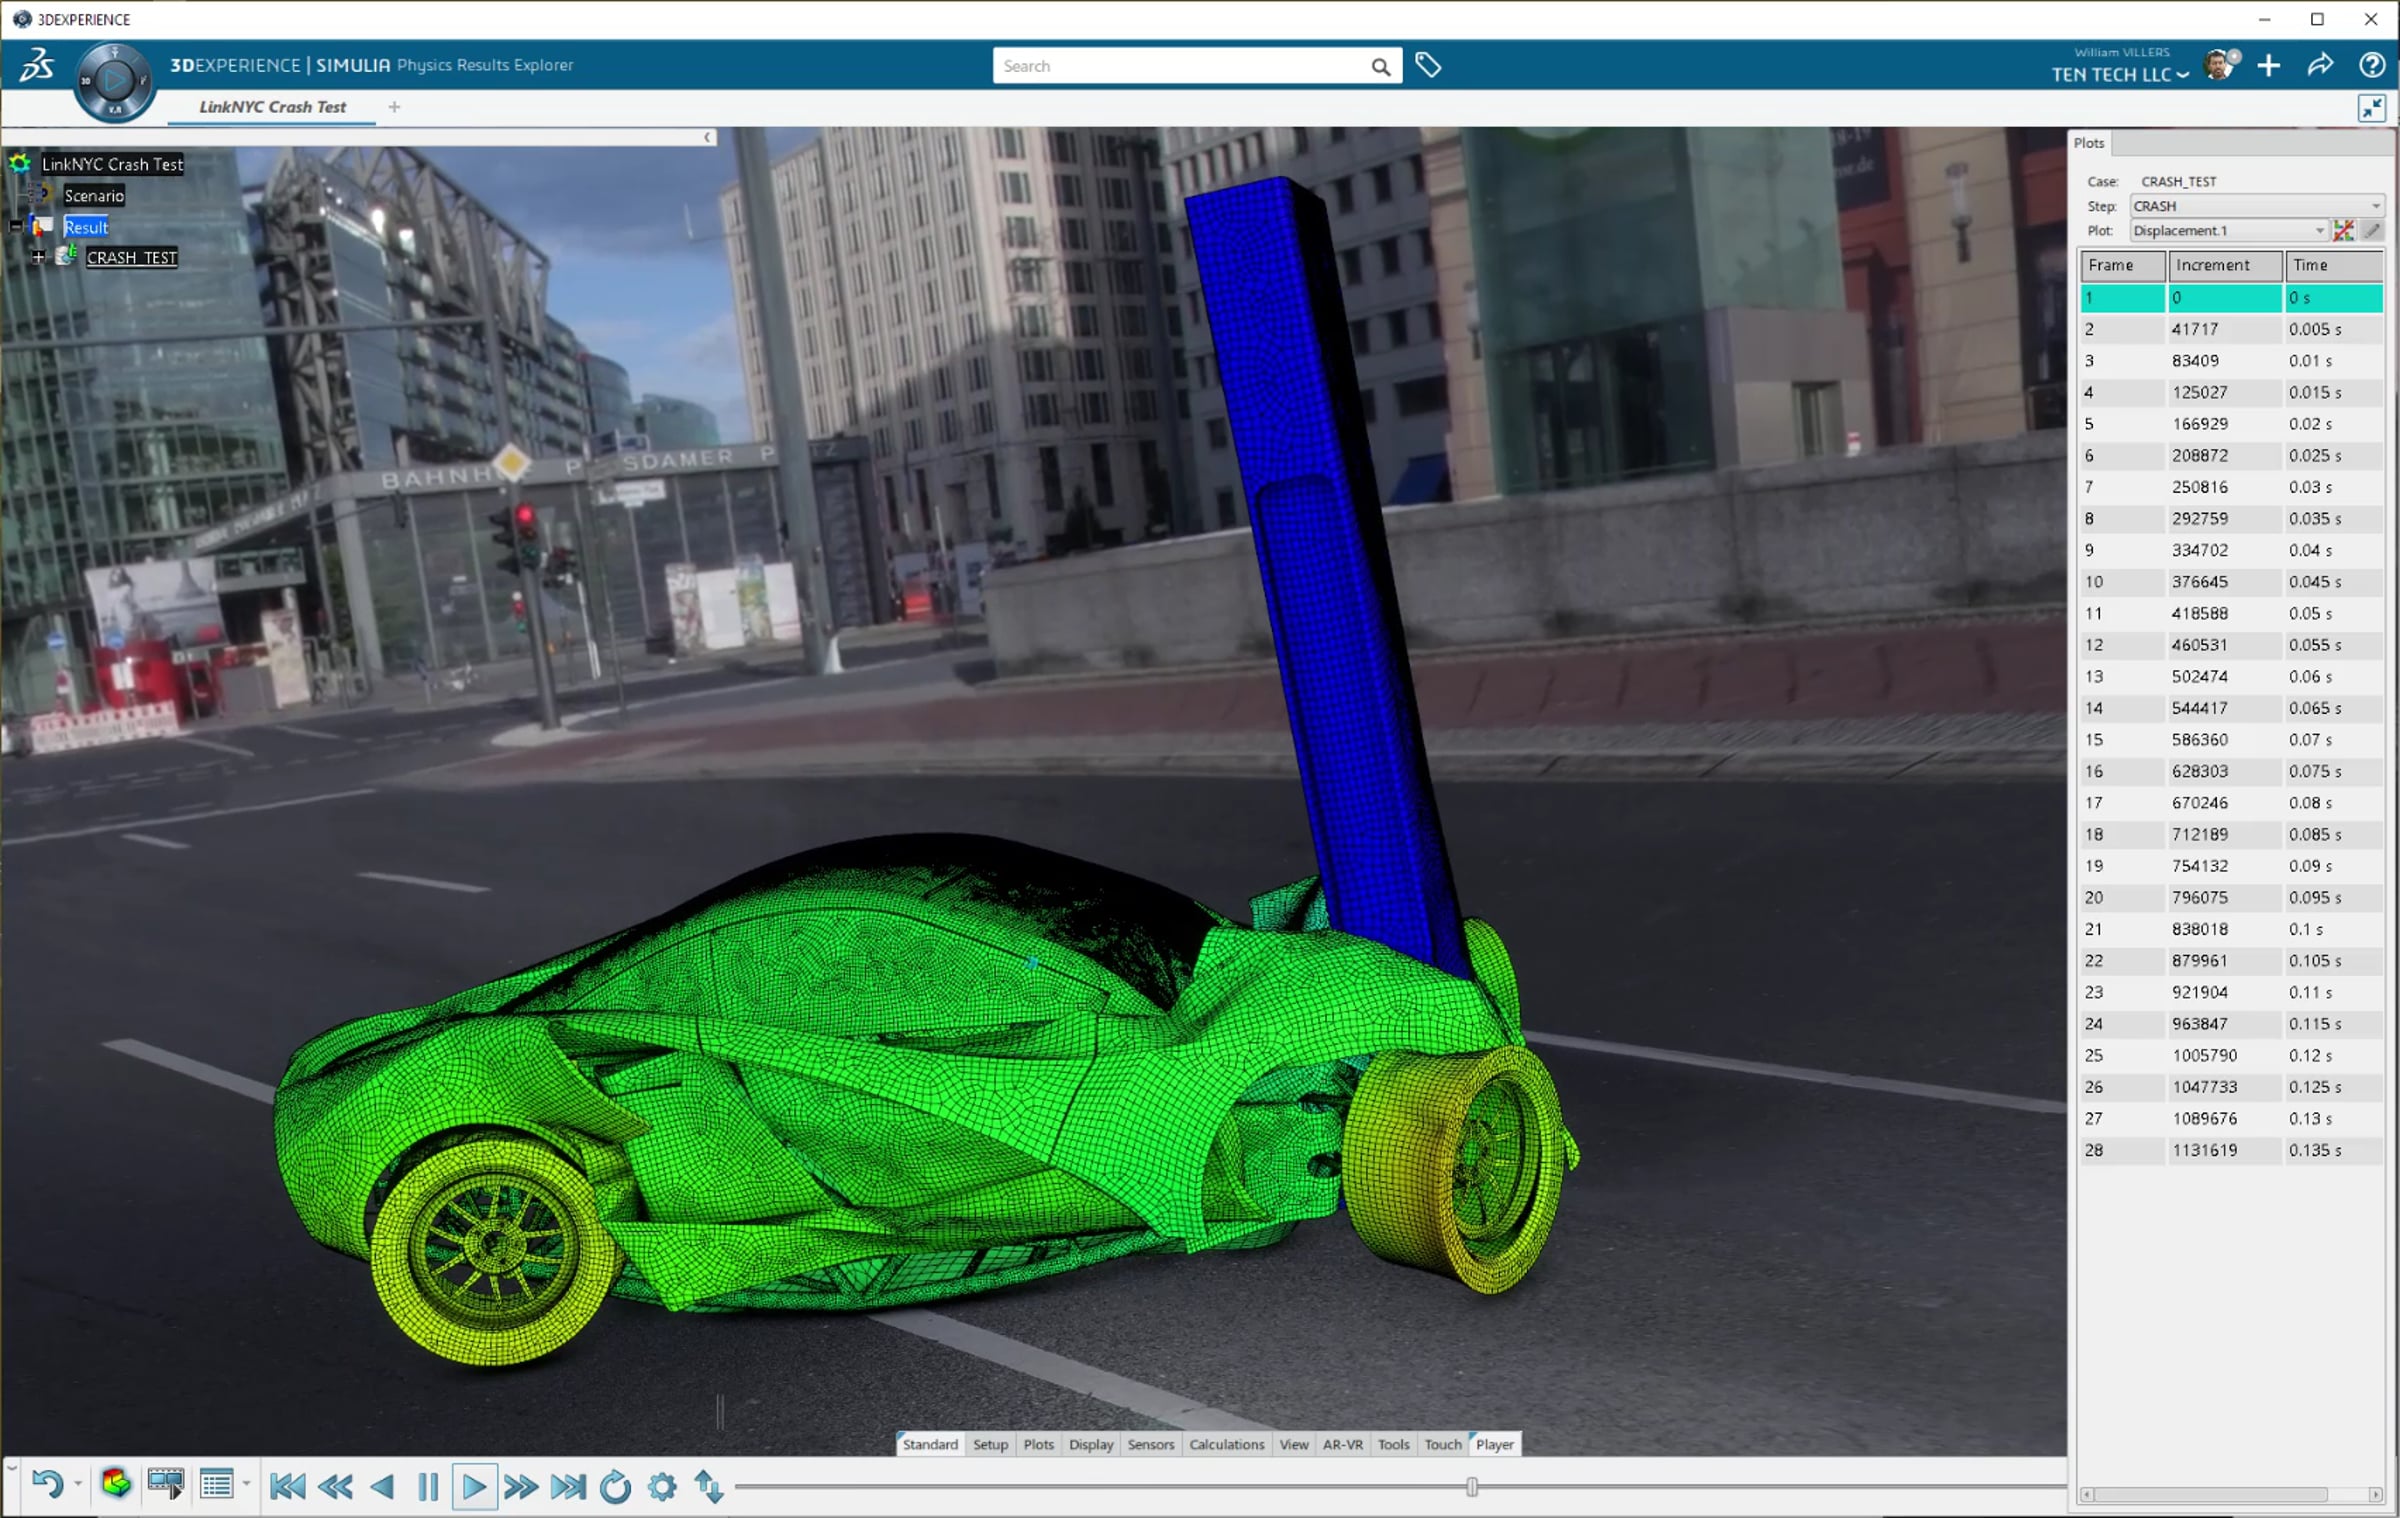Skip to the last frame
Image resolution: width=2400 pixels, height=1518 pixels.
click(x=568, y=1487)
